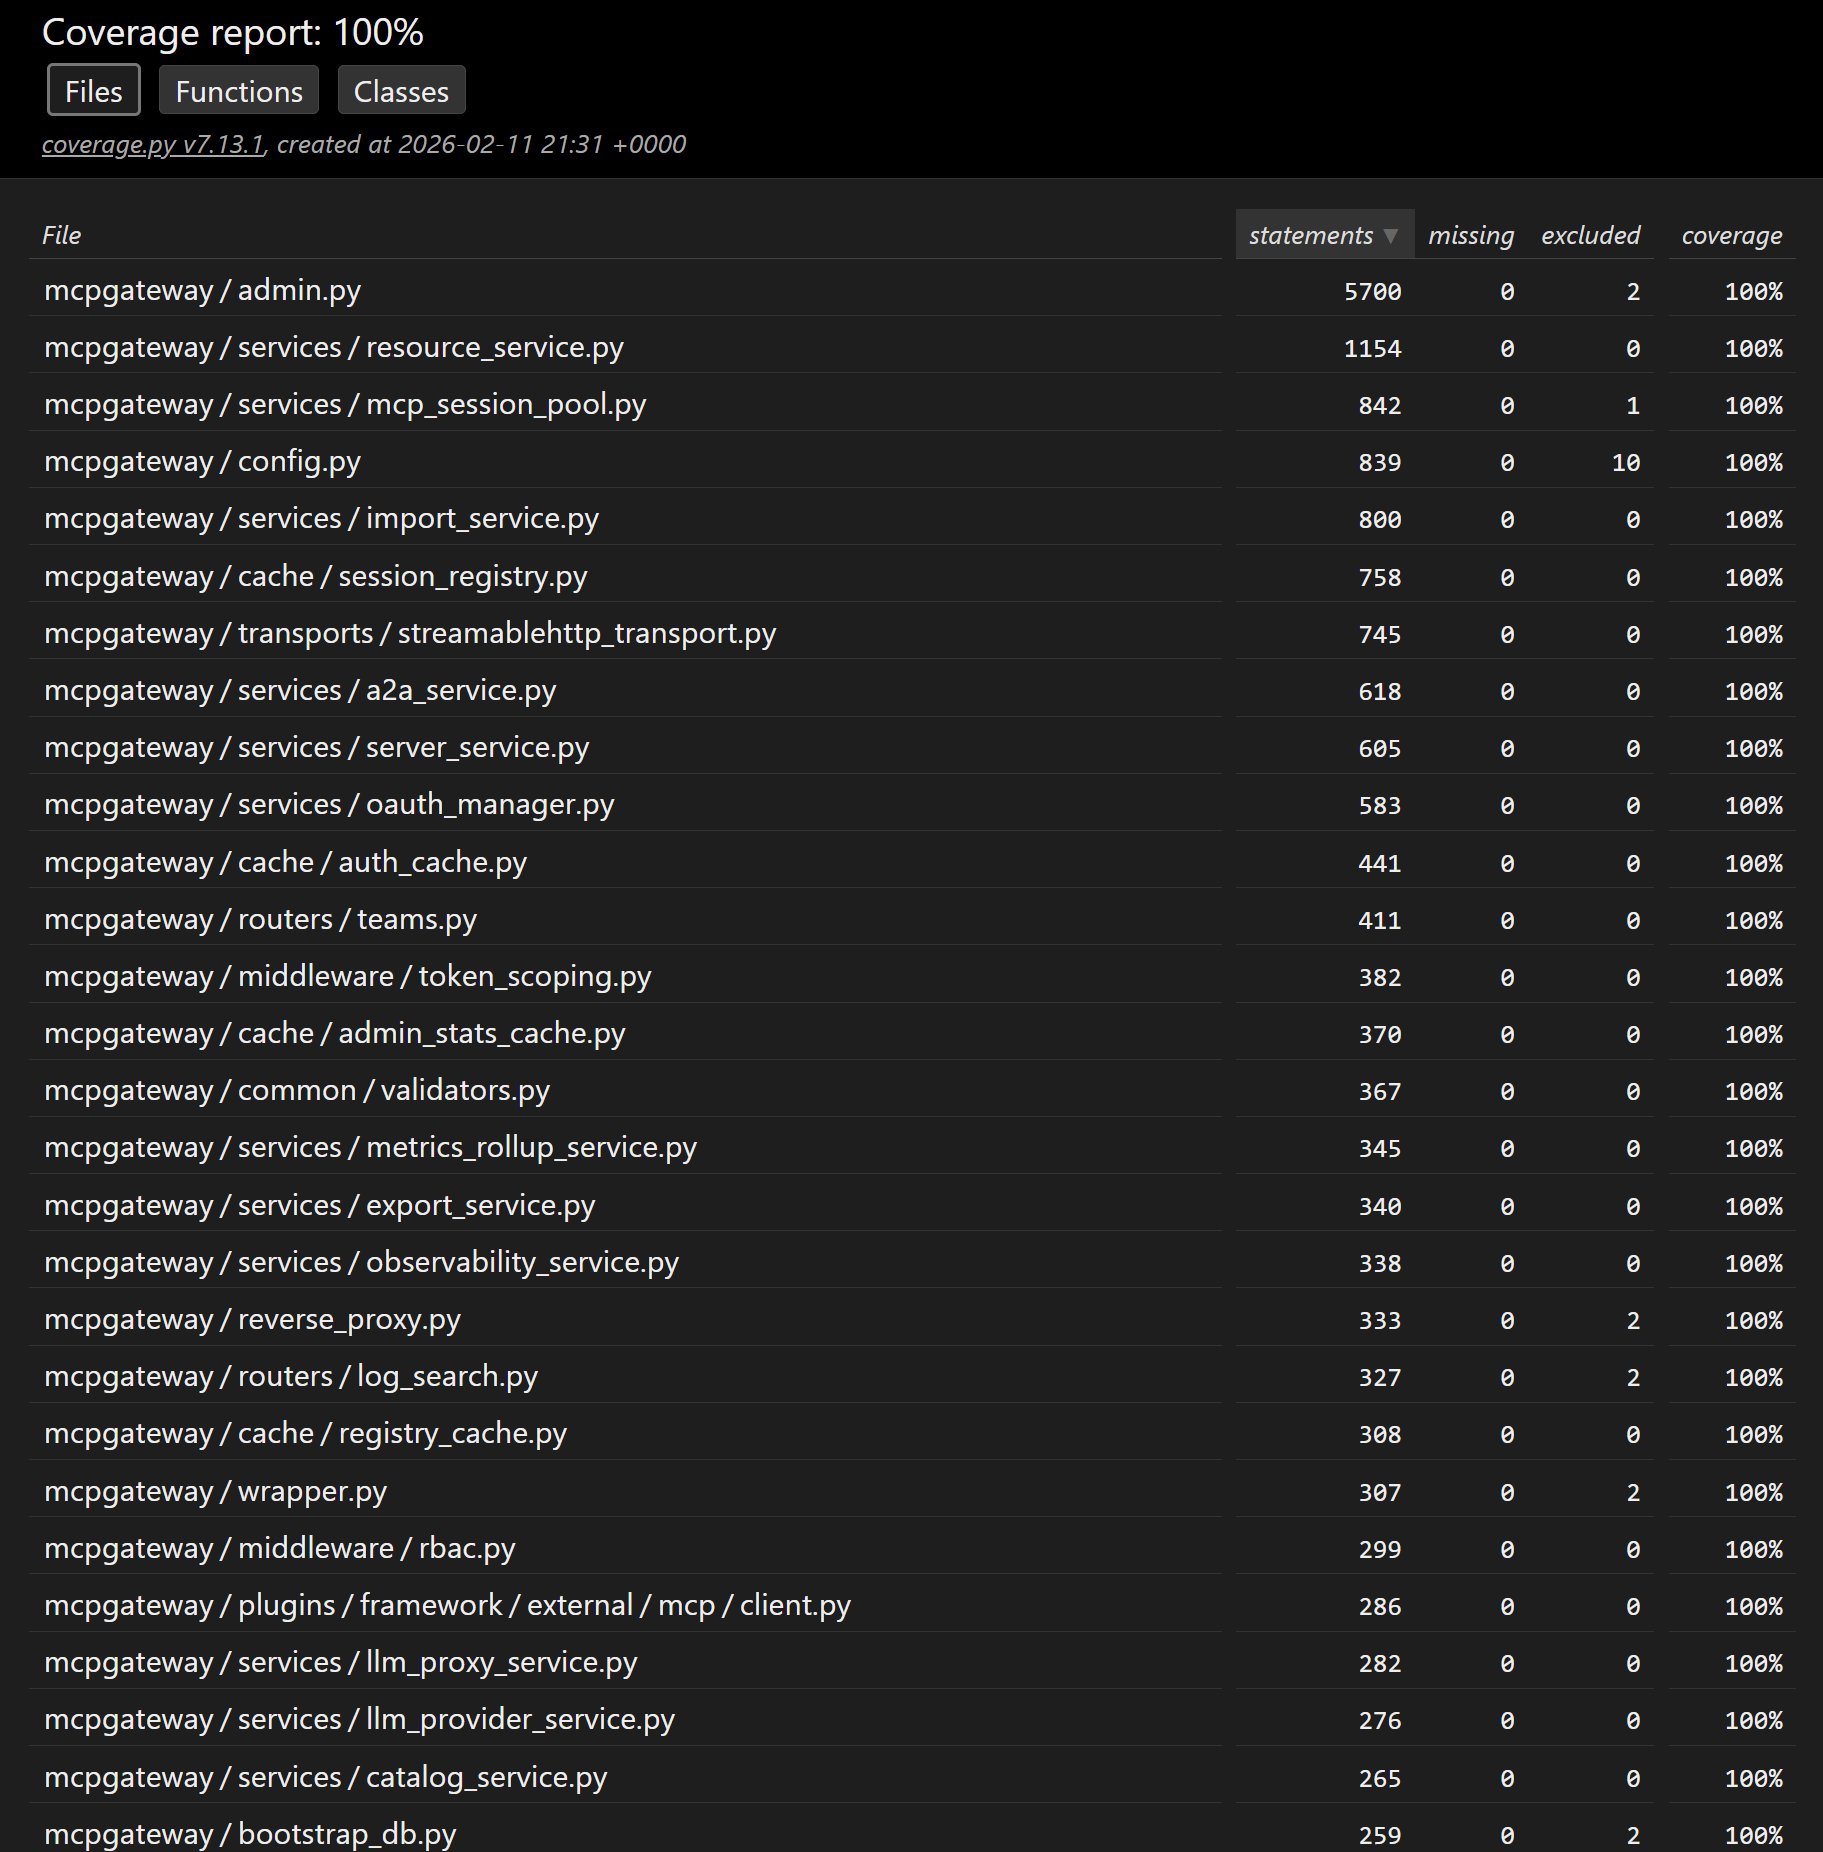Screen dimensions: 1823x1852
Task: Switch to the Classes tab
Action: pyautogui.click(x=401, y=91)
